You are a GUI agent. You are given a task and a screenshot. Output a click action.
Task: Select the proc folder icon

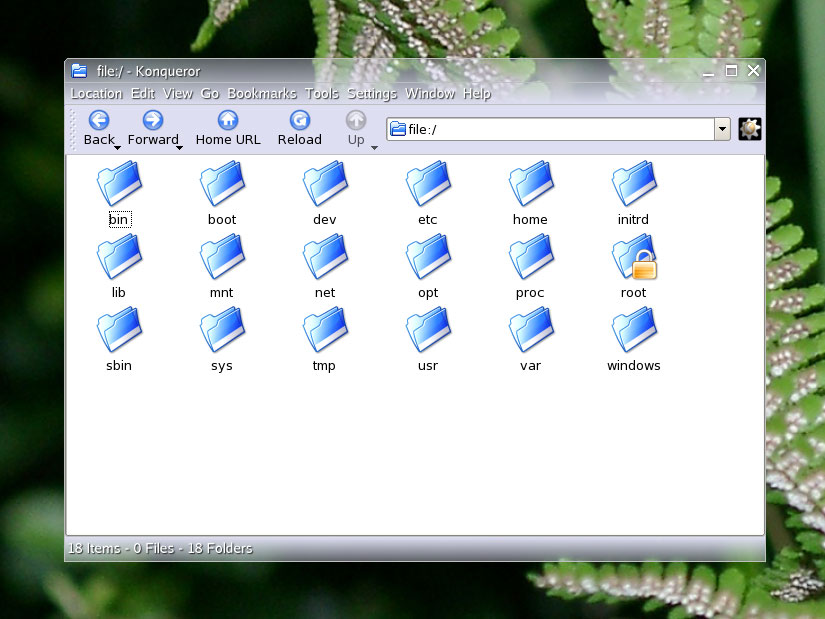click(x=531, y=256)
